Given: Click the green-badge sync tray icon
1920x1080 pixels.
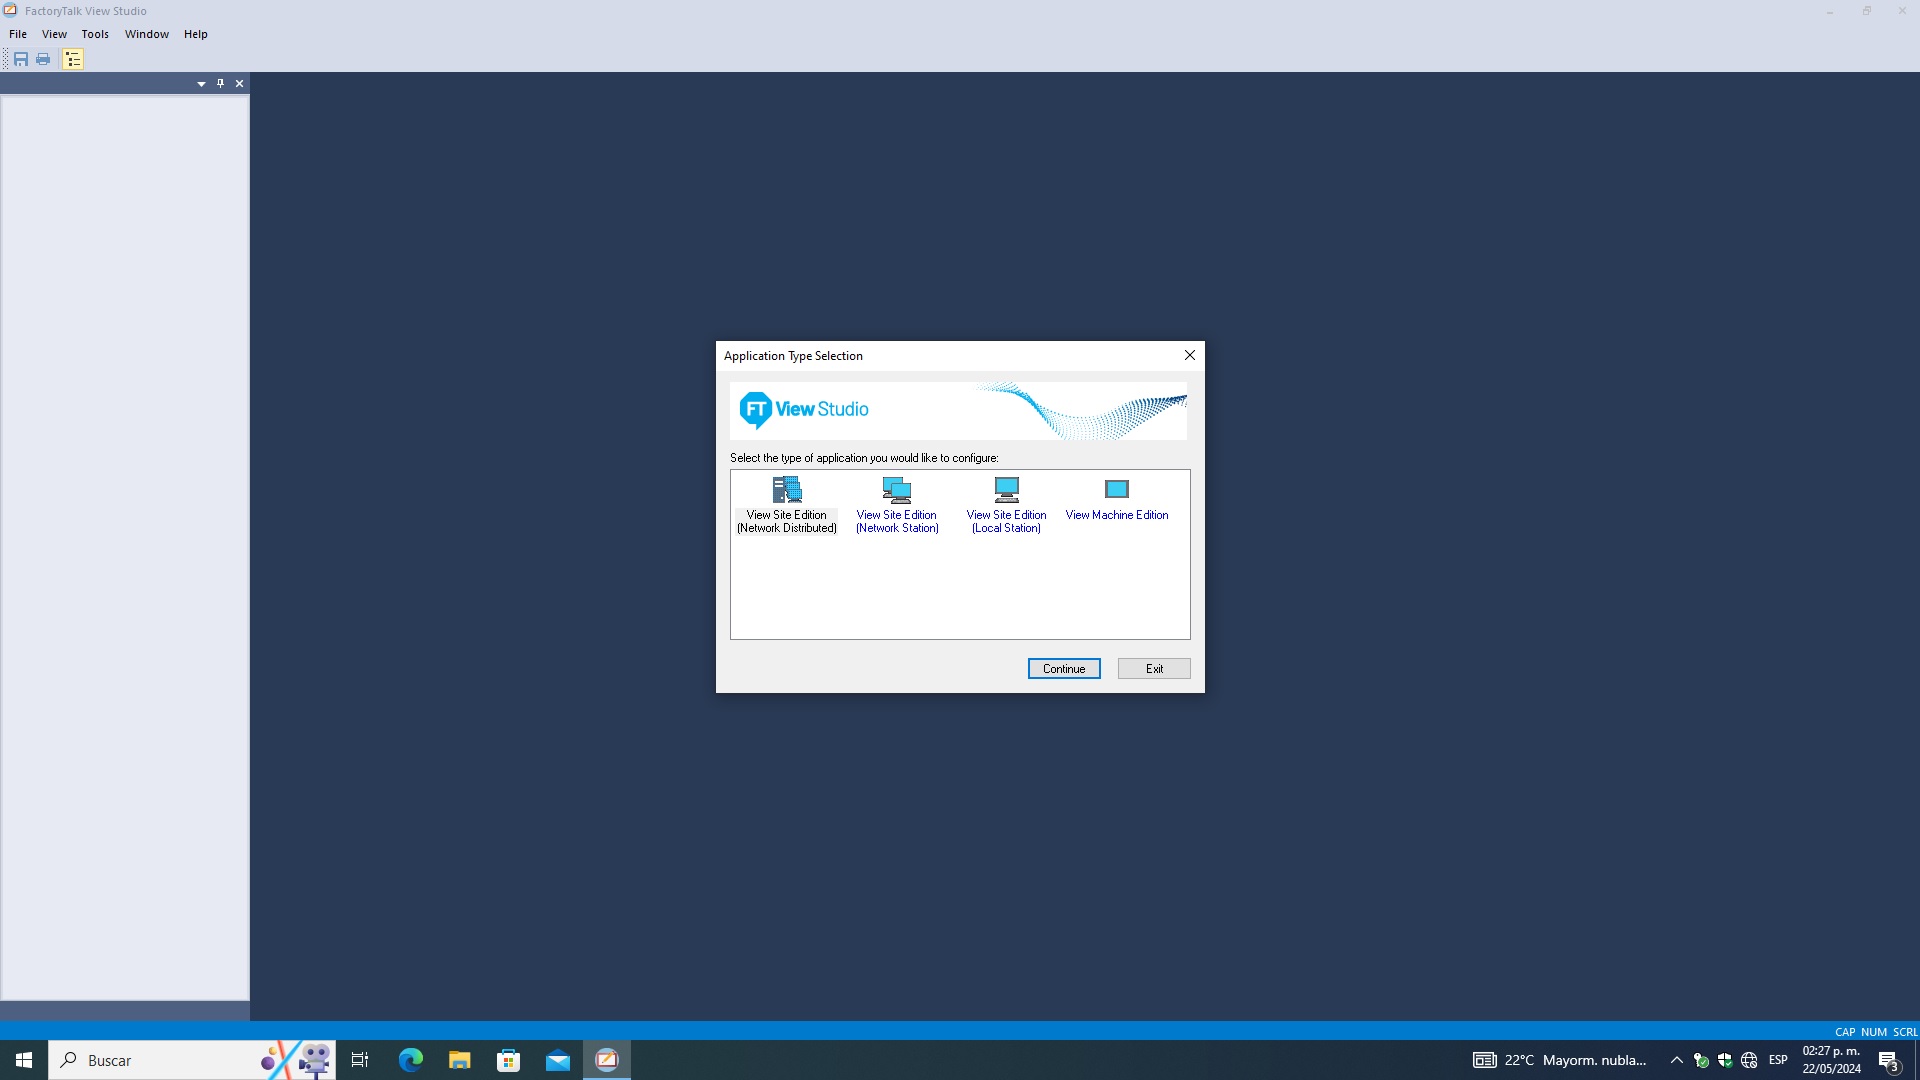Looking at the screenshot, I should click(1701, 1060).
